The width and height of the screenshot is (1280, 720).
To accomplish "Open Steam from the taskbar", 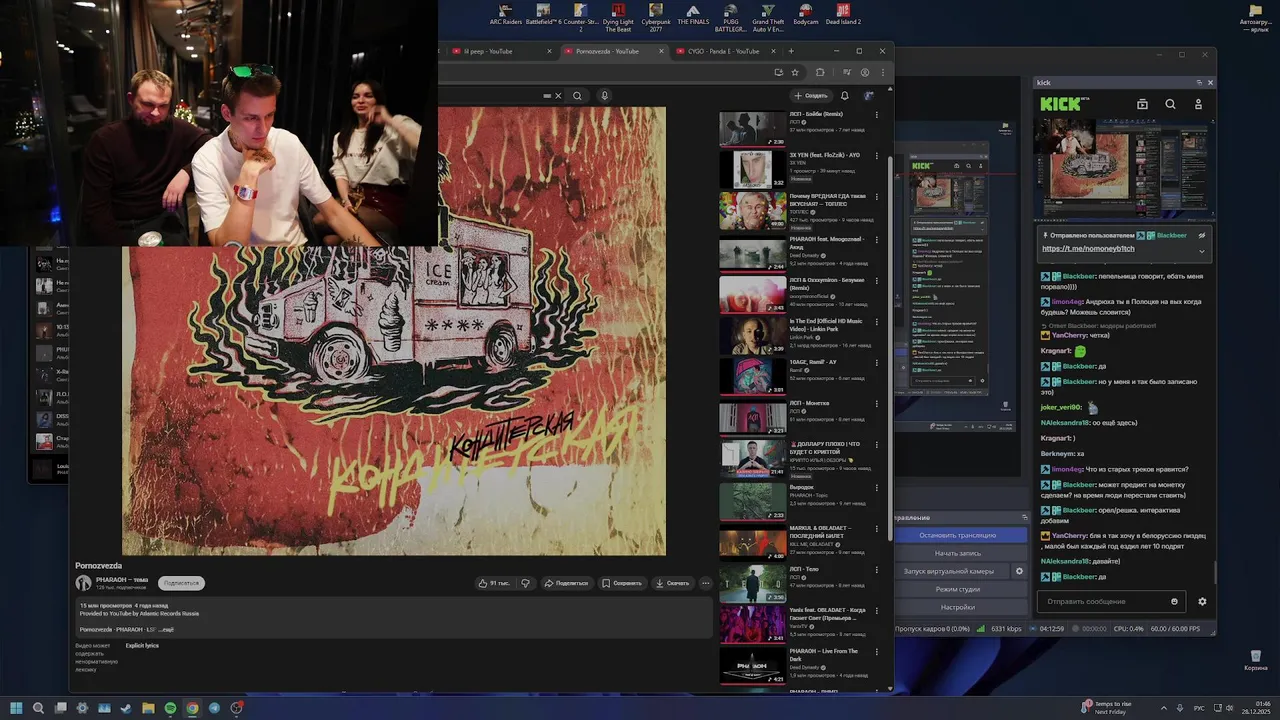I will point(126,708).
